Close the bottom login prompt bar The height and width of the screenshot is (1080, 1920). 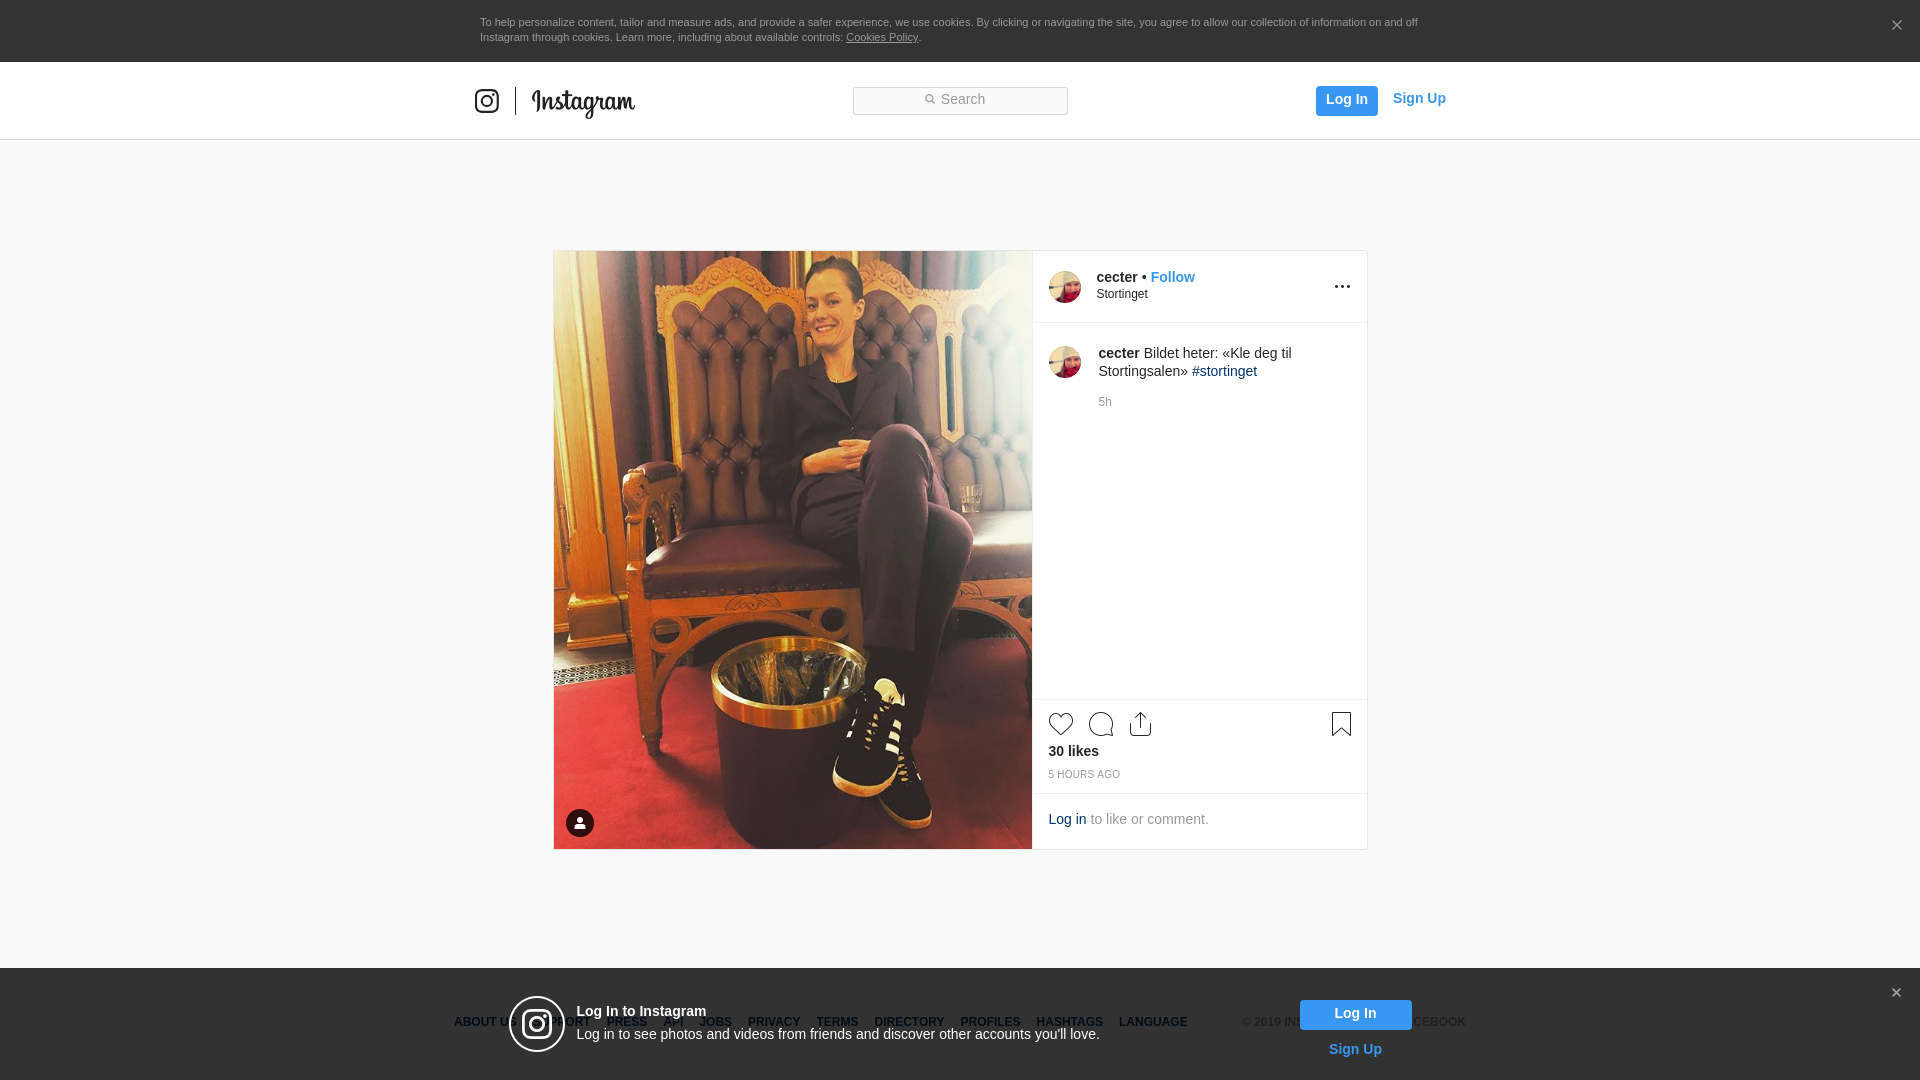coord(1896,993)
